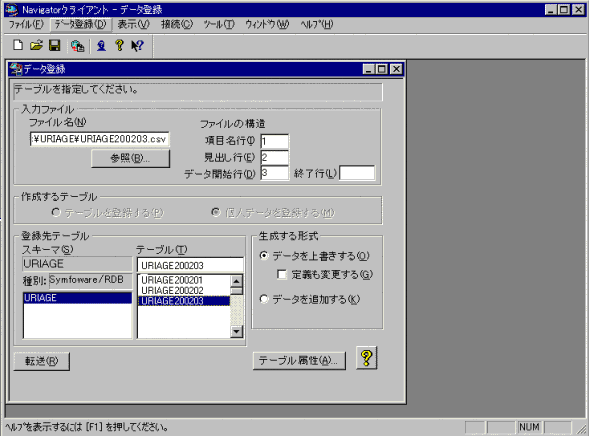This screenshot has height=436, width=589.
Task: Click the server connection toolbar icon
Action: [77, 46]
